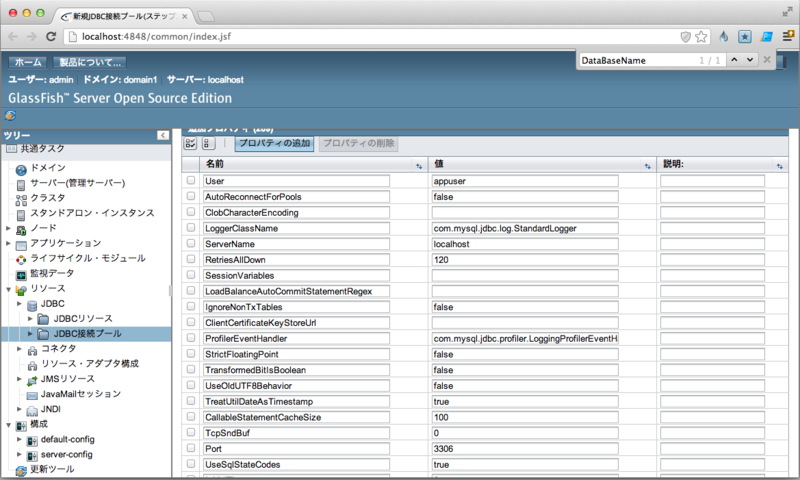The image size is (800, 480).
Task: Bookmark this page with the star icon
Action: click(x=701, y=36)
